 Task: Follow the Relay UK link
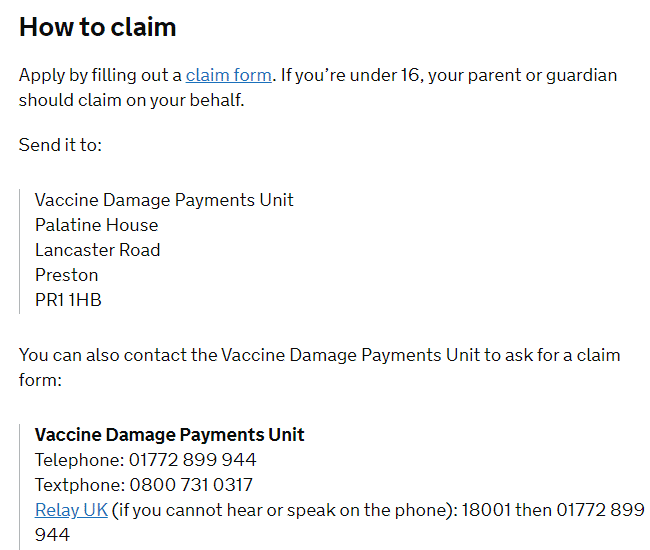coord(70,510)
